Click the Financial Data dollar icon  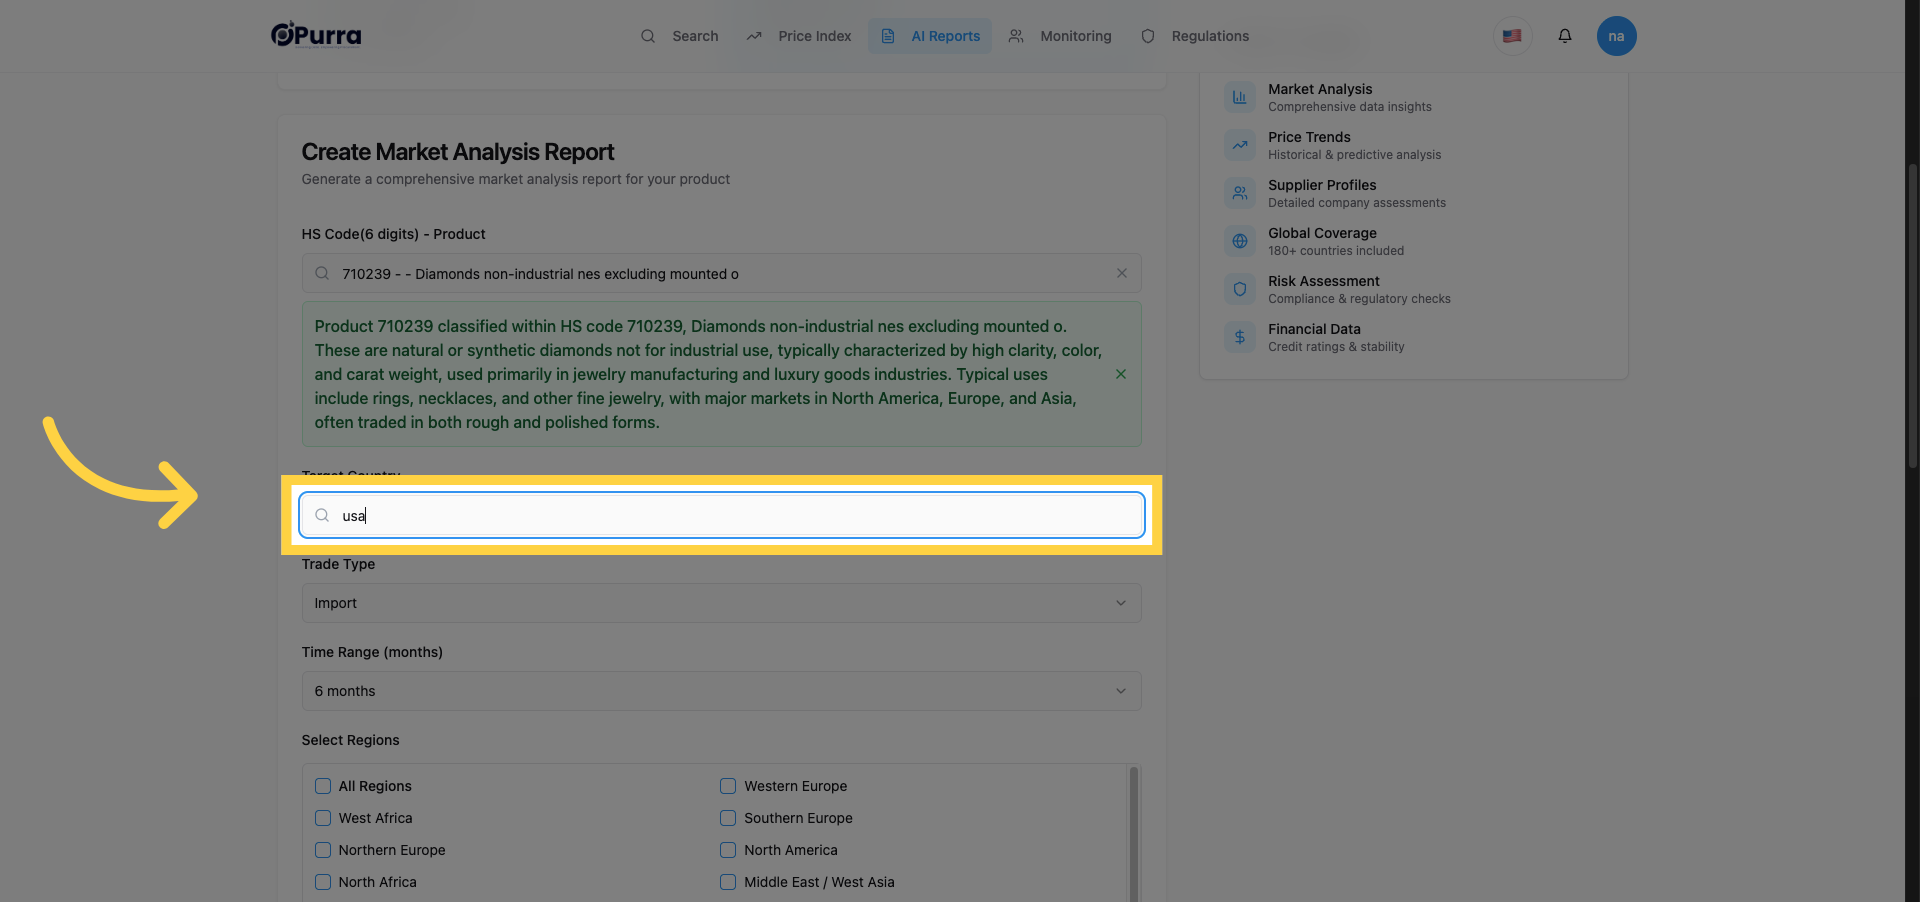[1240, 337]
